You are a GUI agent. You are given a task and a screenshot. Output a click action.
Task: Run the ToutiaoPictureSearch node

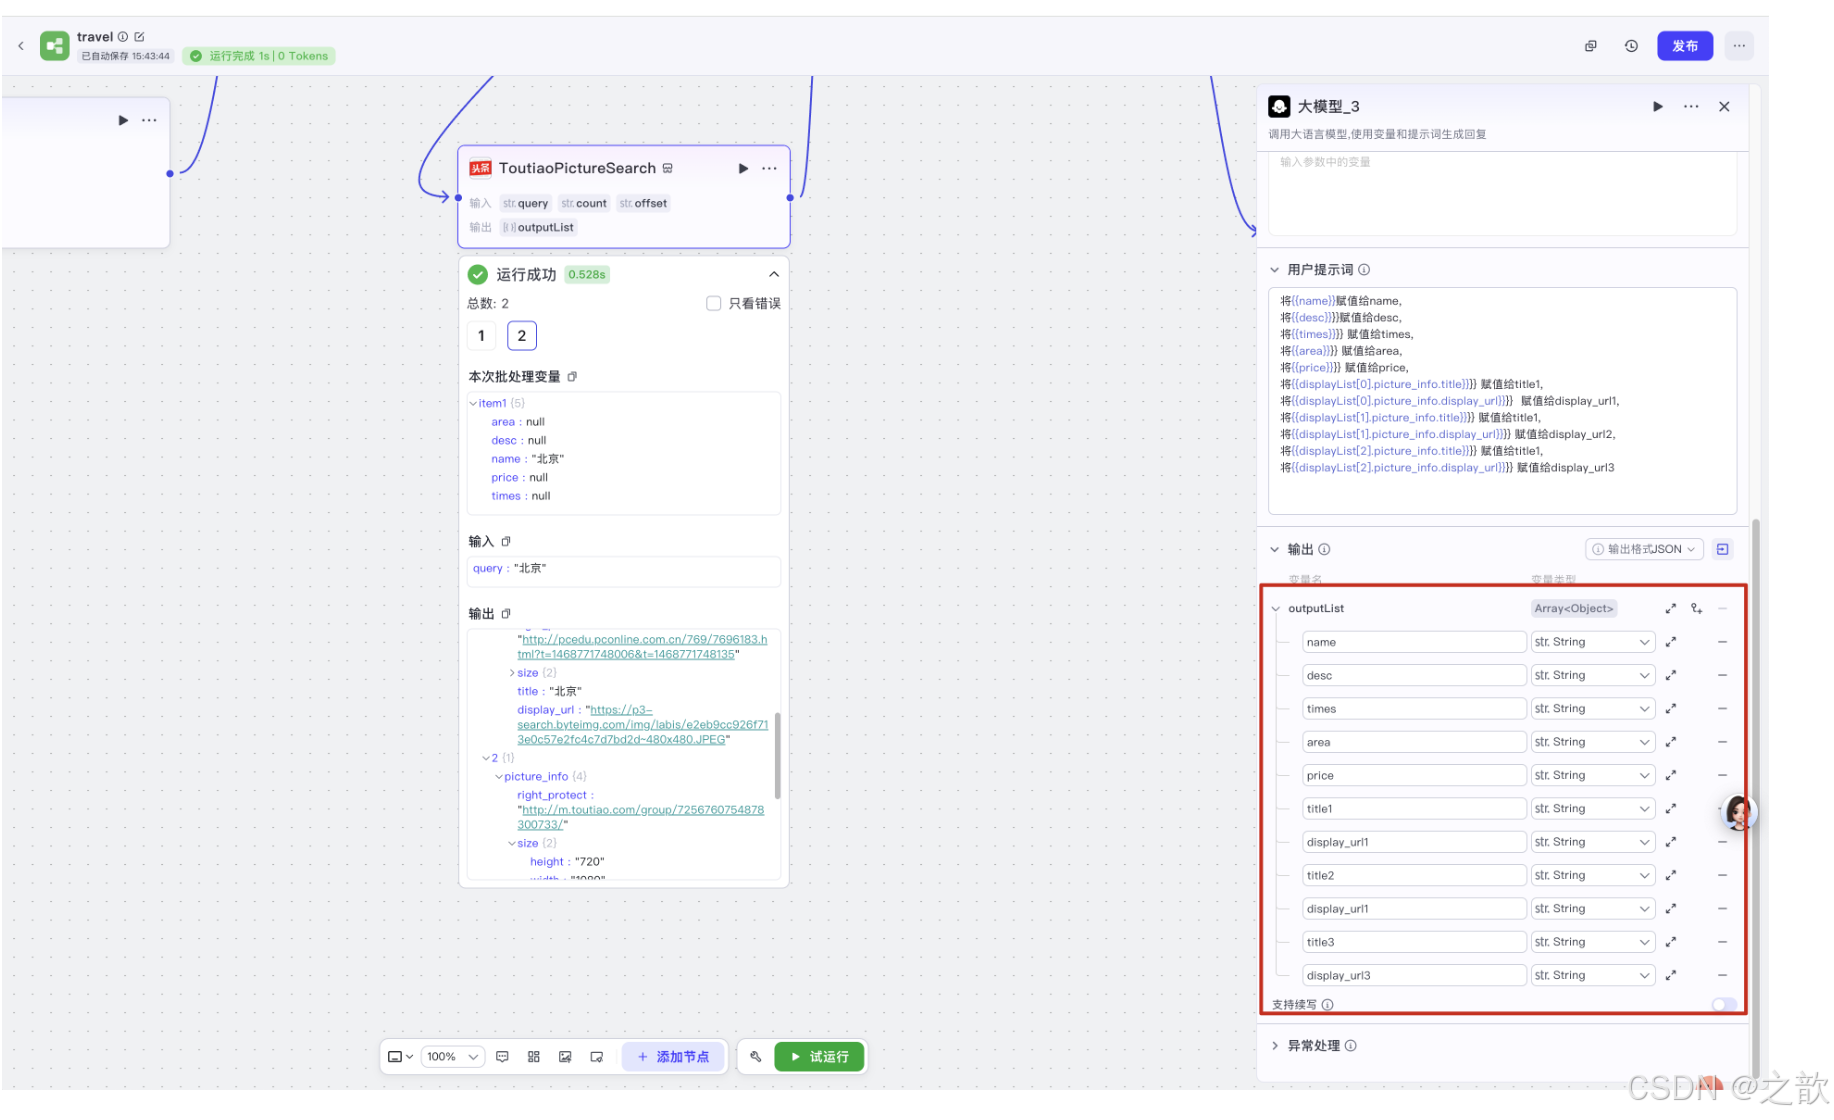pos(743,168)
